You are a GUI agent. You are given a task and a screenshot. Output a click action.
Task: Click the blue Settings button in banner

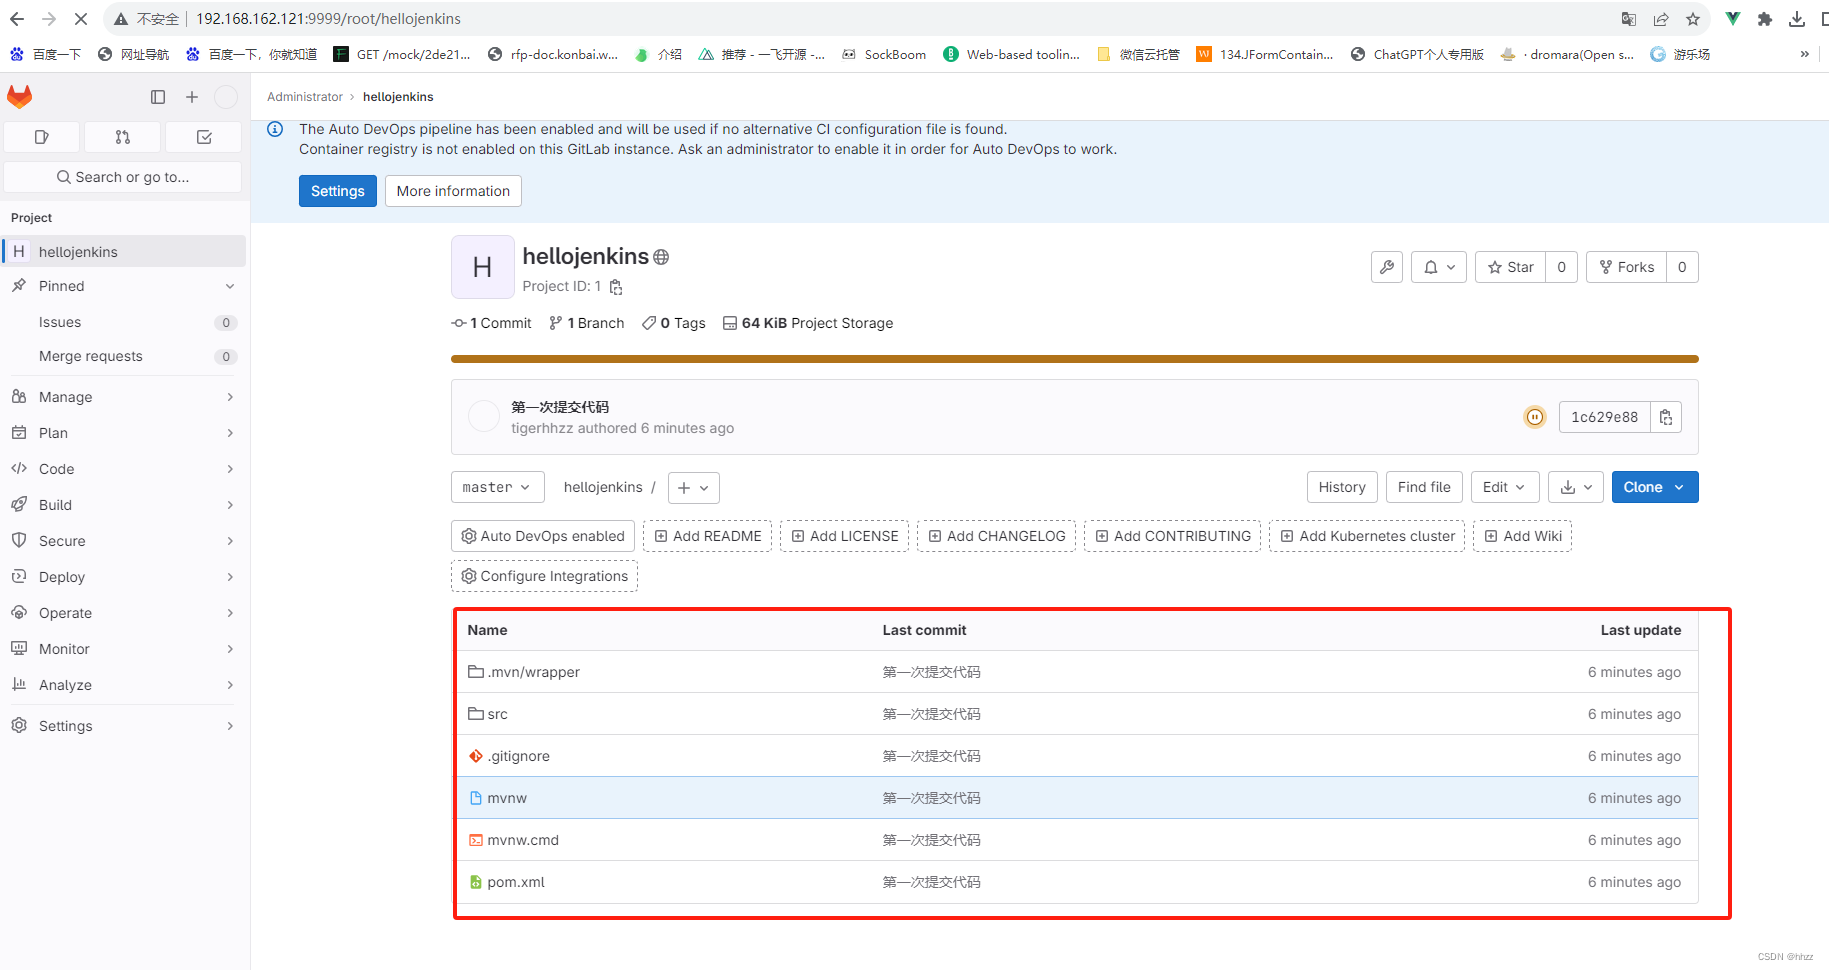tap(338, 191)
